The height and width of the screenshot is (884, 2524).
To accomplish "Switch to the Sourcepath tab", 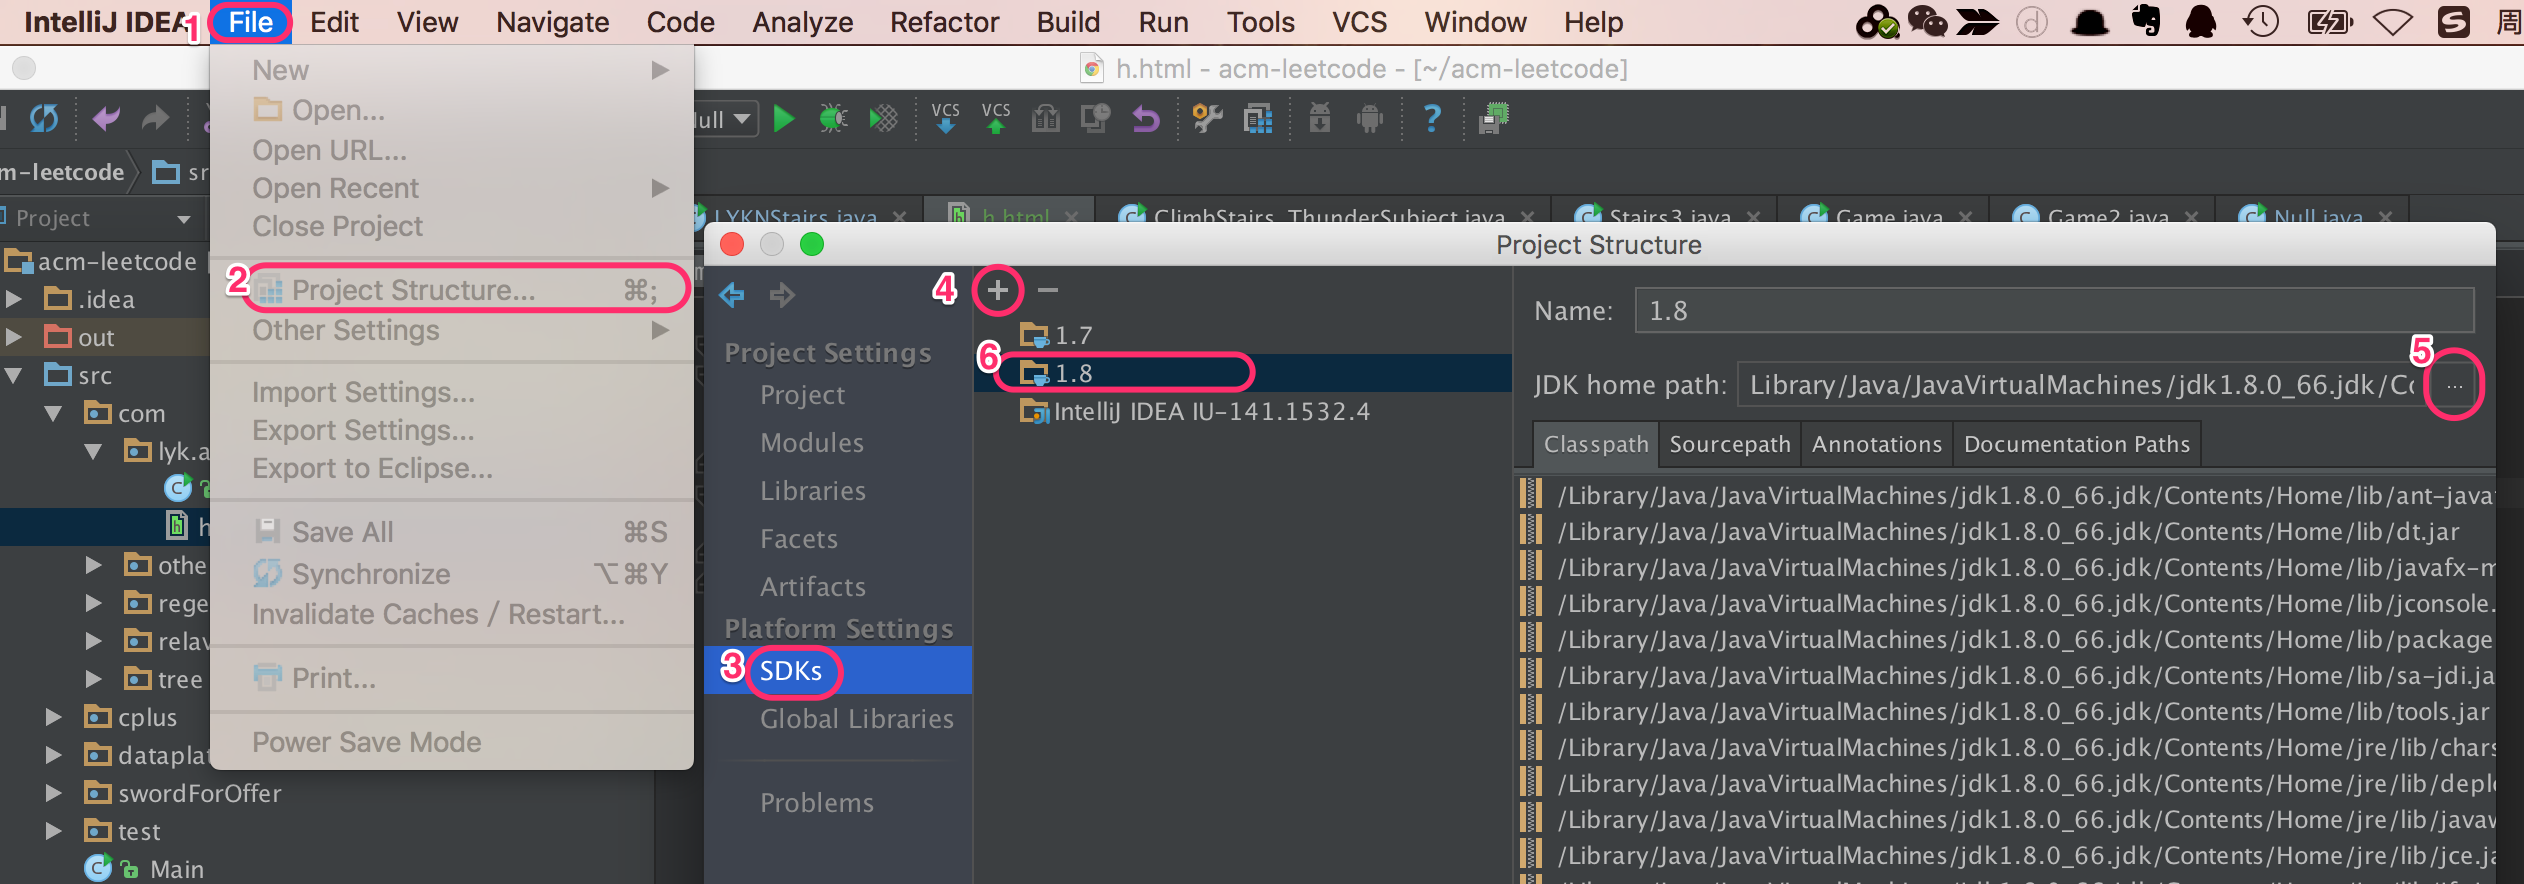I will click(1730, 444).
